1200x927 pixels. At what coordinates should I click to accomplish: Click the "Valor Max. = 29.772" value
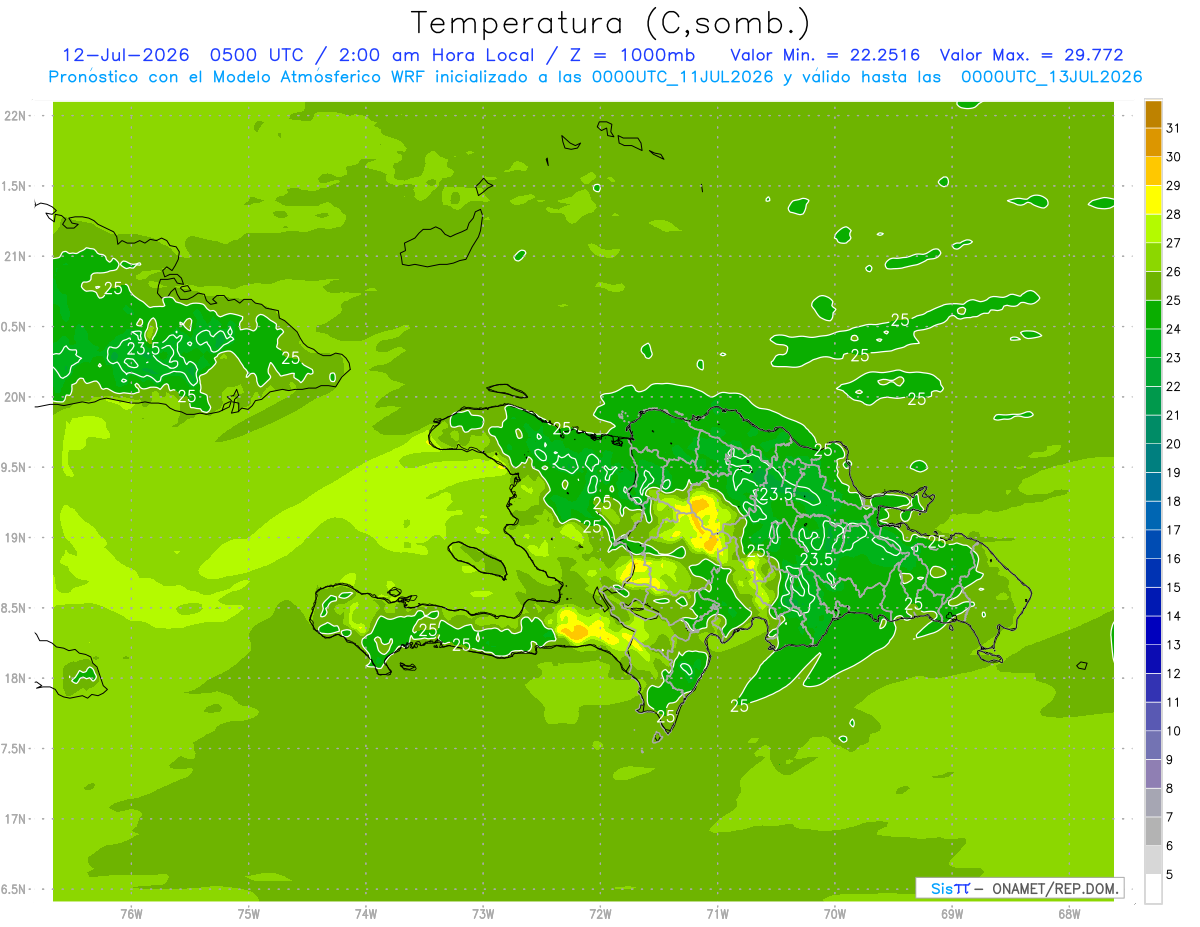tap(1033, 55)
